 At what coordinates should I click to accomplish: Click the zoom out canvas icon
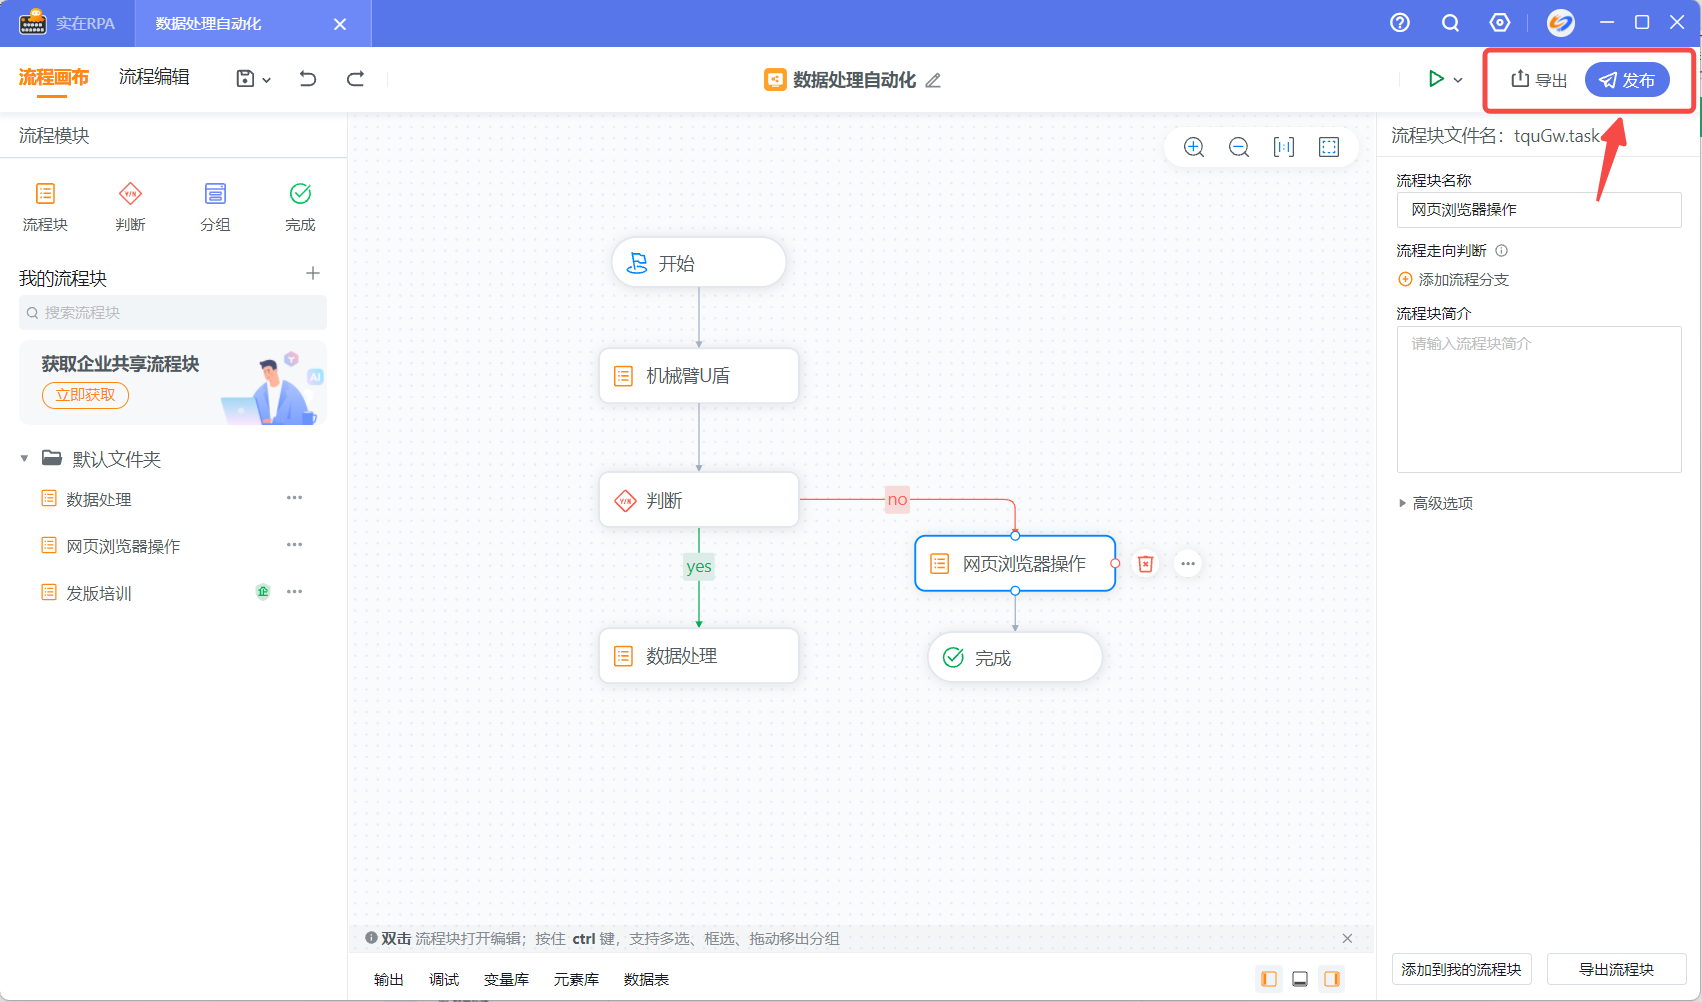coord(1238,148)
